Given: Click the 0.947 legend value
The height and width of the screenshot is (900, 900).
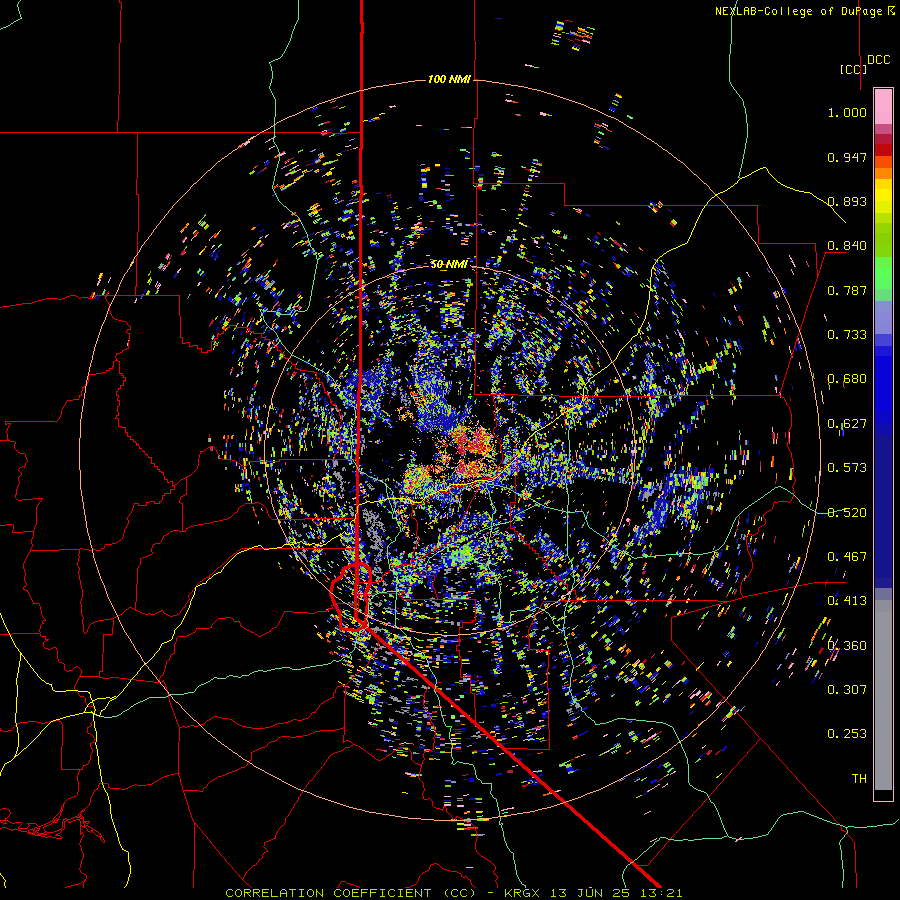Looking at the screenshot, I should point(847,157).
